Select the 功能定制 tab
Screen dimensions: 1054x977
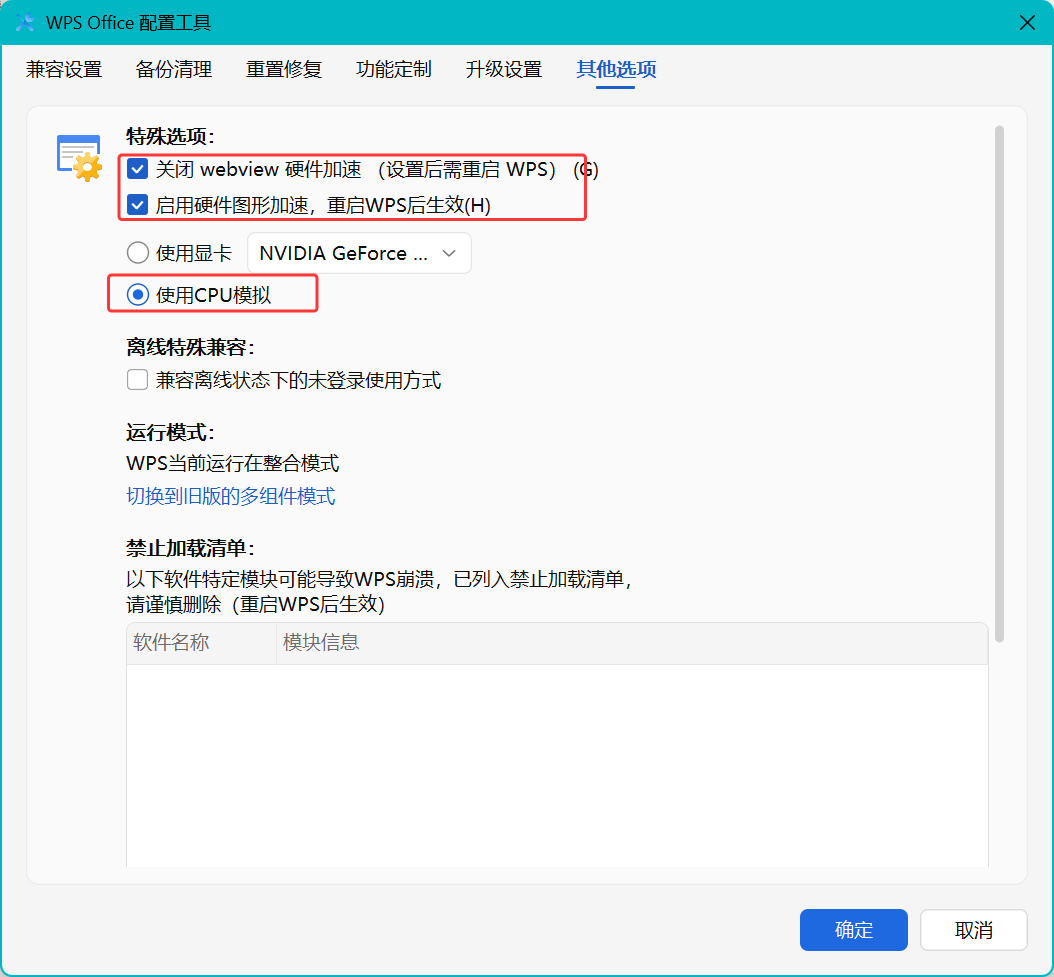pyautogui.click(x=393, y=69)
